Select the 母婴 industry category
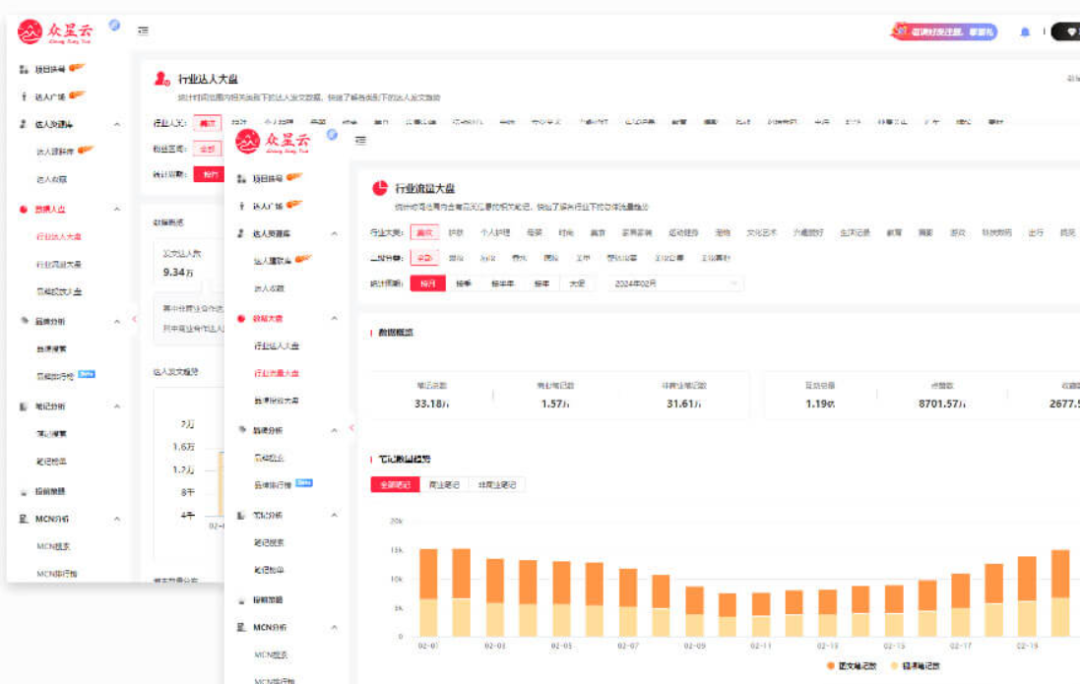Viewport: 1080px width, 684px height. coord(534,233)
